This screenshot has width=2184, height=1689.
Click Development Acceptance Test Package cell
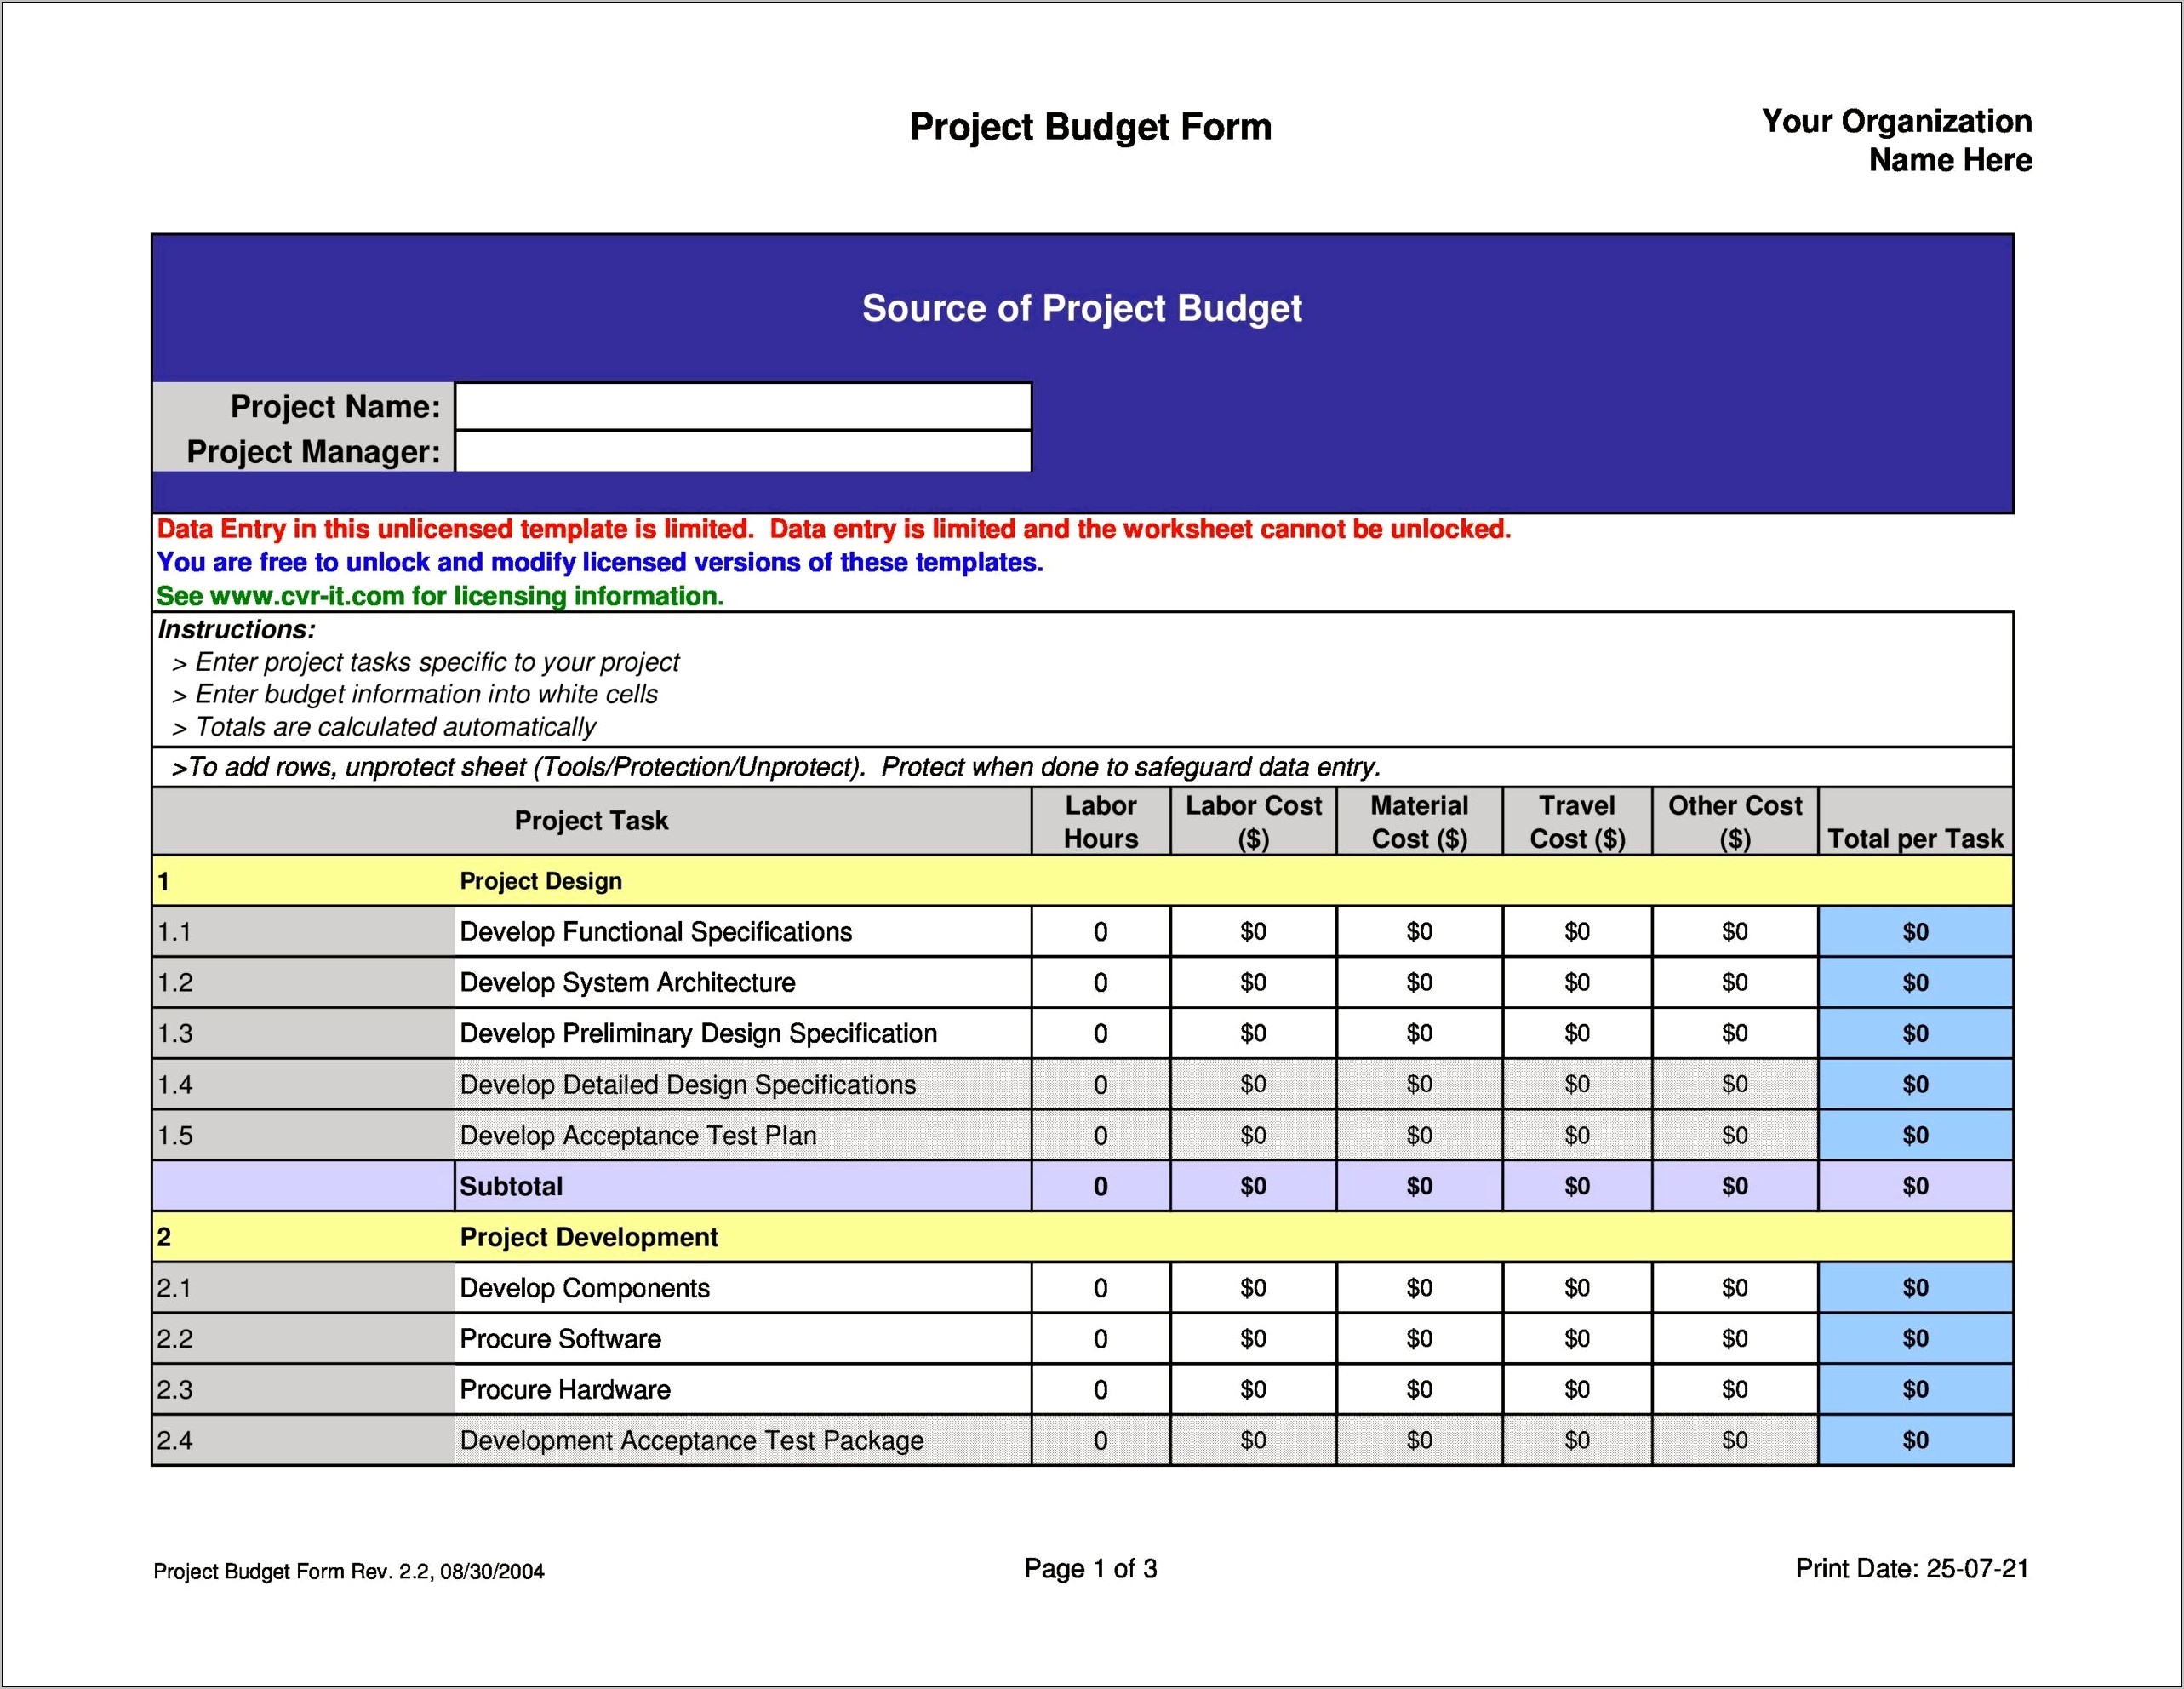click(x=743, y=1440)
